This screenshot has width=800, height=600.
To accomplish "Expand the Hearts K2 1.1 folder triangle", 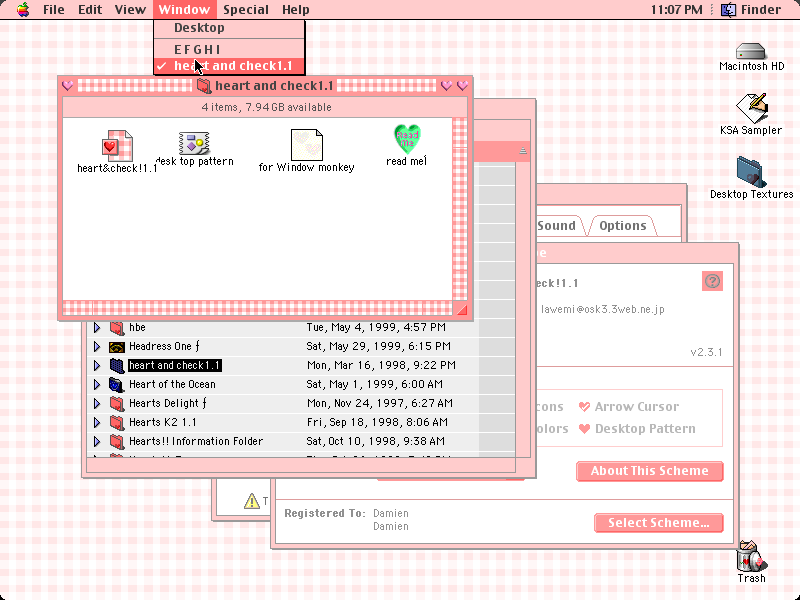I will [x=97, y=423].
